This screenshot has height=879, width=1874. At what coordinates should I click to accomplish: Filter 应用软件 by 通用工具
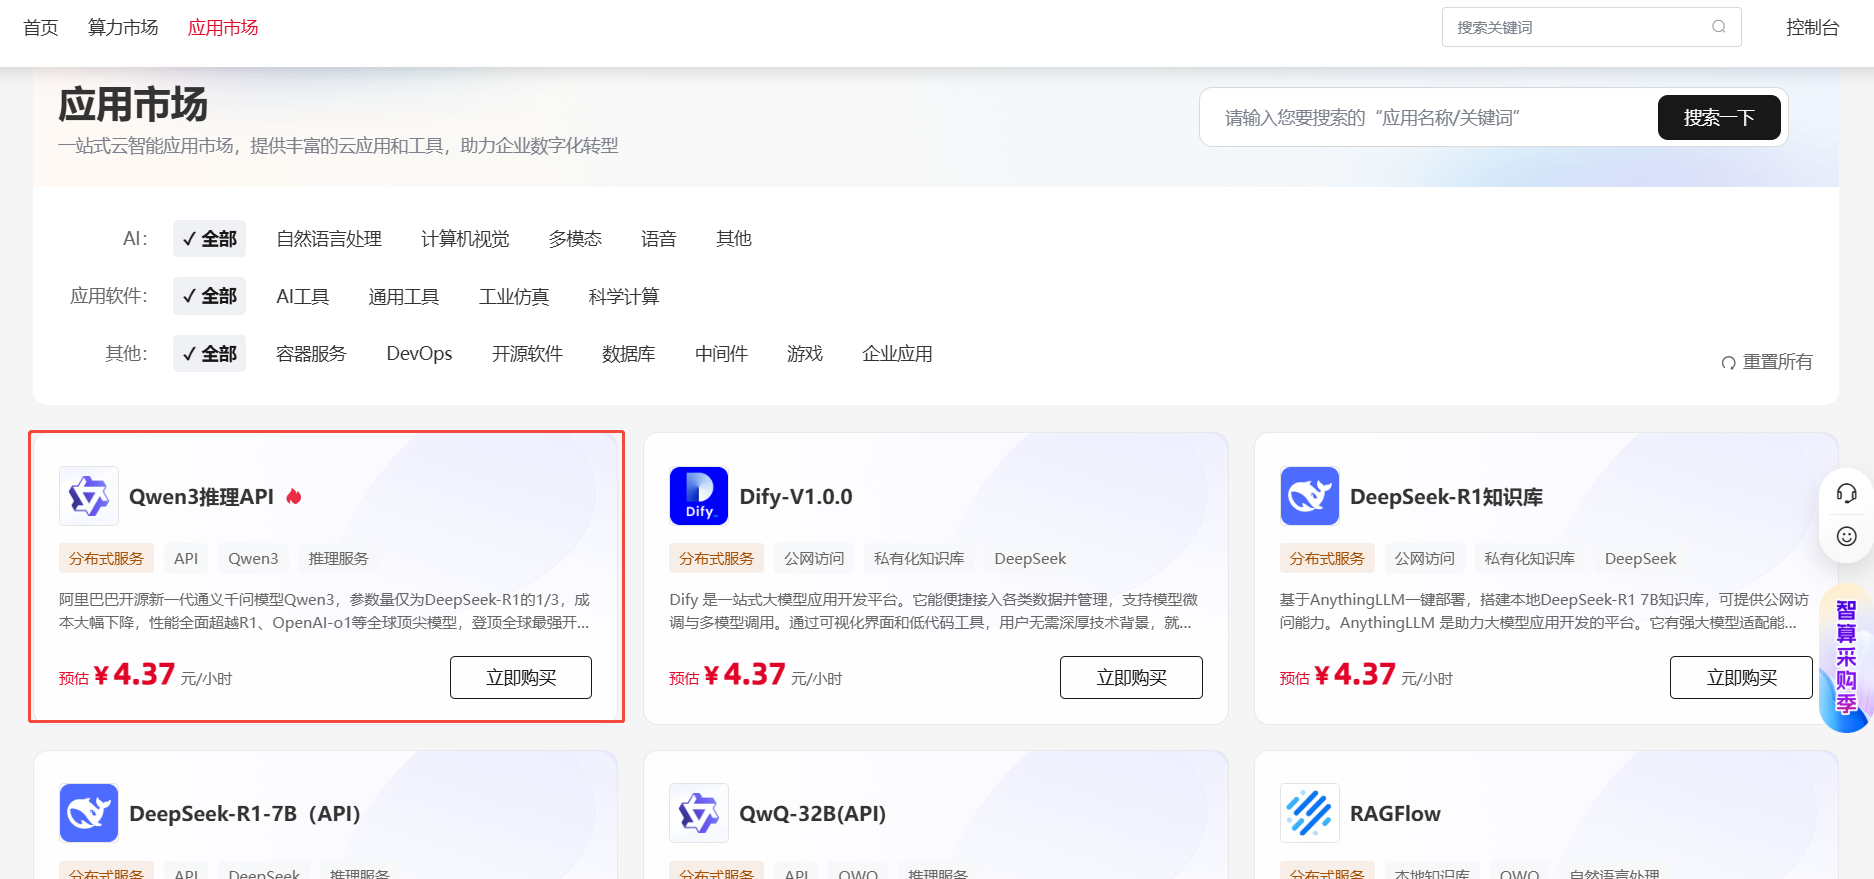tap(404, 297)
